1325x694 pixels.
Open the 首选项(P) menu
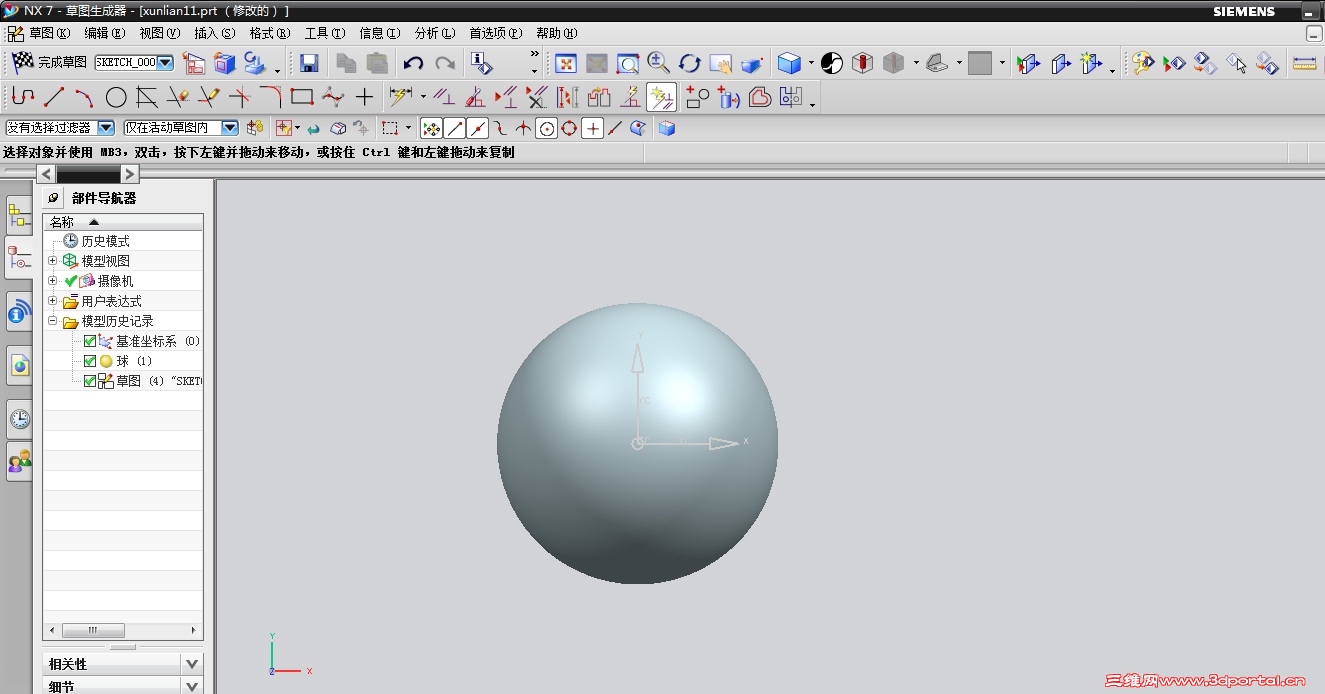point(496,33)
